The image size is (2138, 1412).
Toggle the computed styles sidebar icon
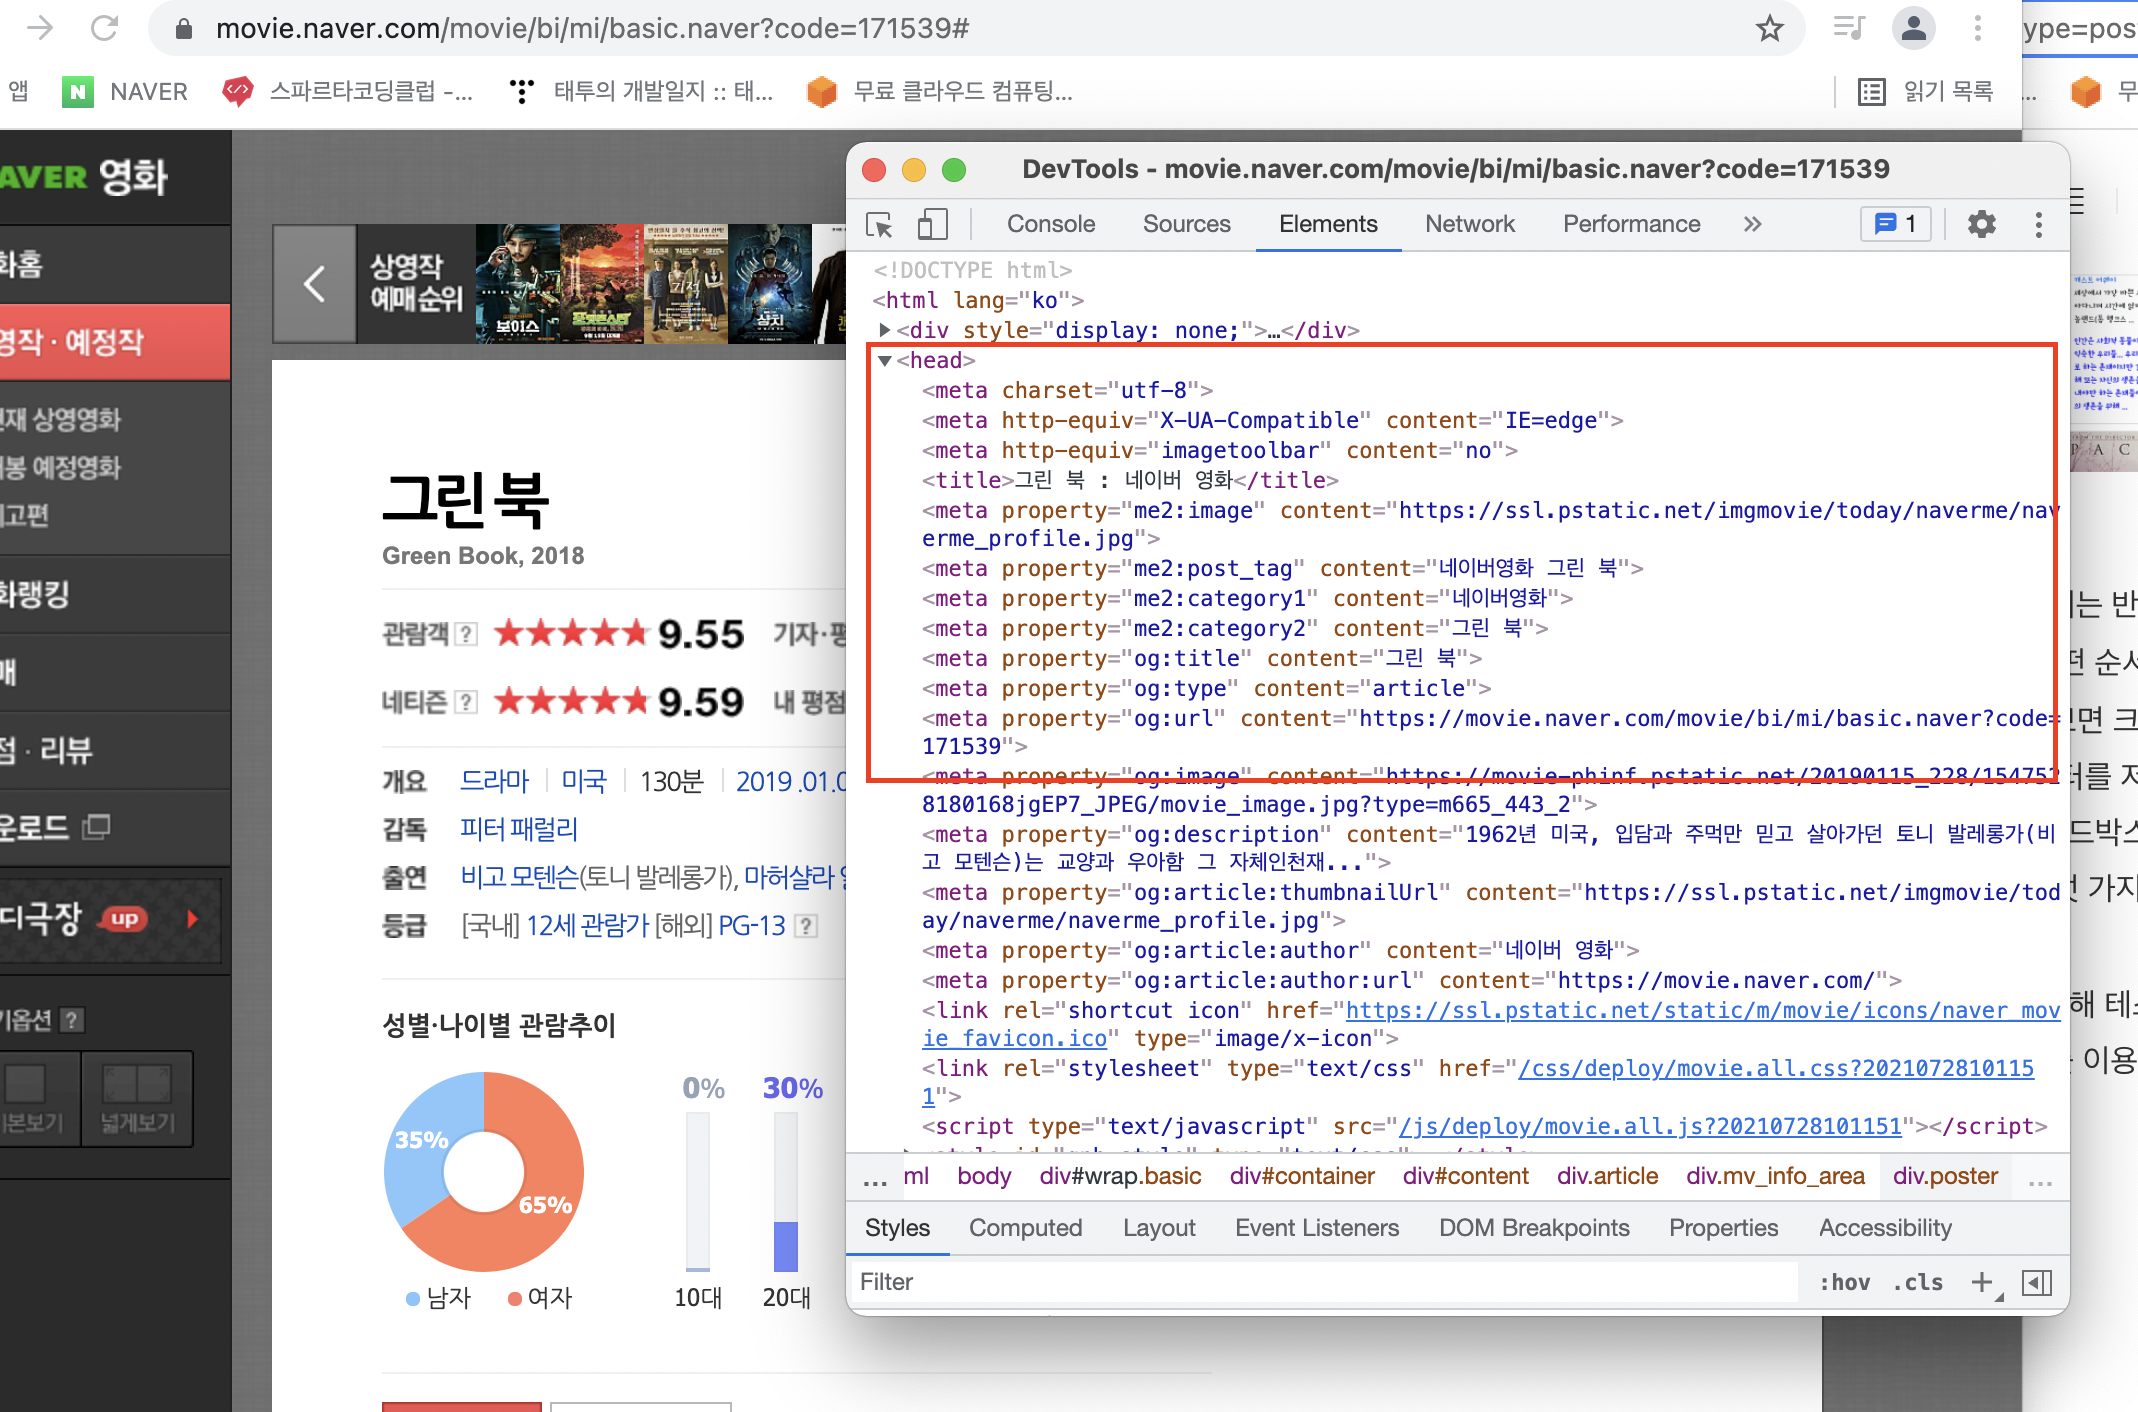tap(2036, 1282)
